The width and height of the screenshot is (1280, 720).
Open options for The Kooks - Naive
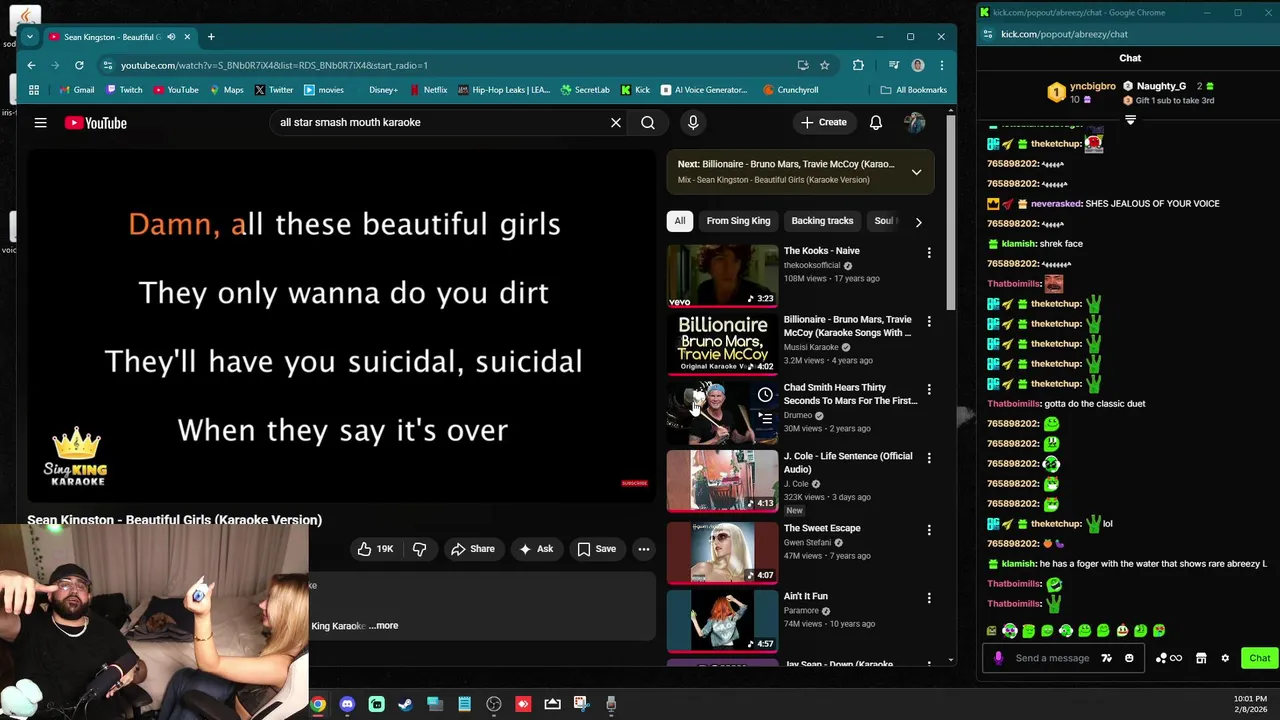(929, 253)
